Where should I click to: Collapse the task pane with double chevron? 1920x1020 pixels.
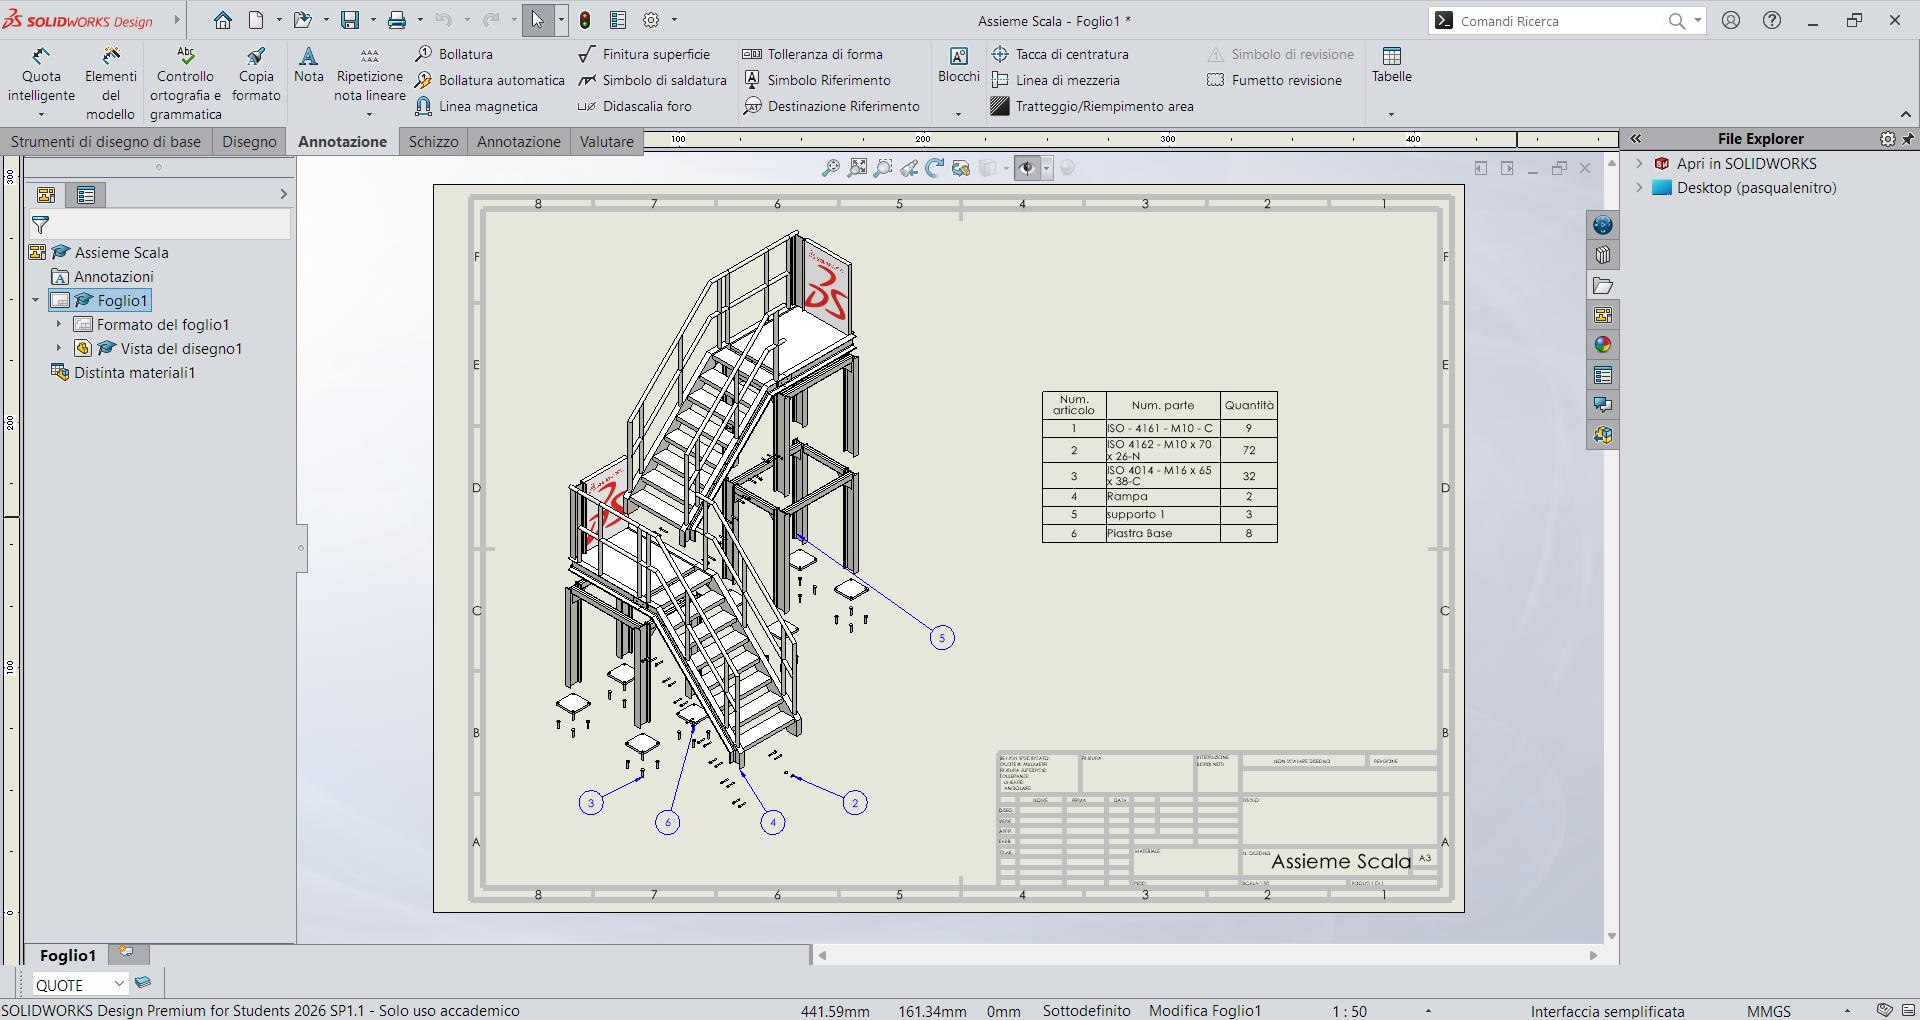[1636, 139]
